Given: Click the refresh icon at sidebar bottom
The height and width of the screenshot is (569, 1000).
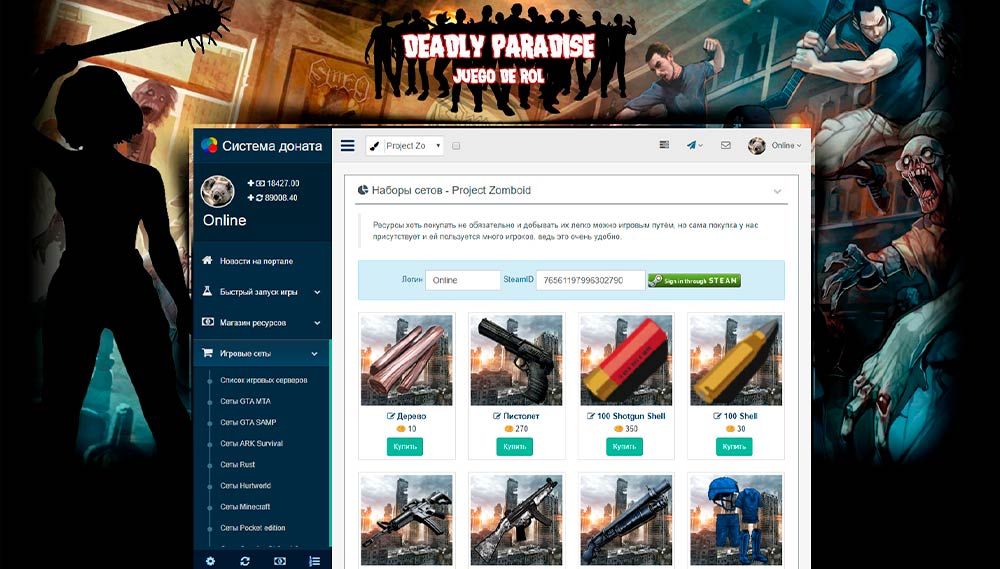Looking at the screenshot, I should coord(245,561).
